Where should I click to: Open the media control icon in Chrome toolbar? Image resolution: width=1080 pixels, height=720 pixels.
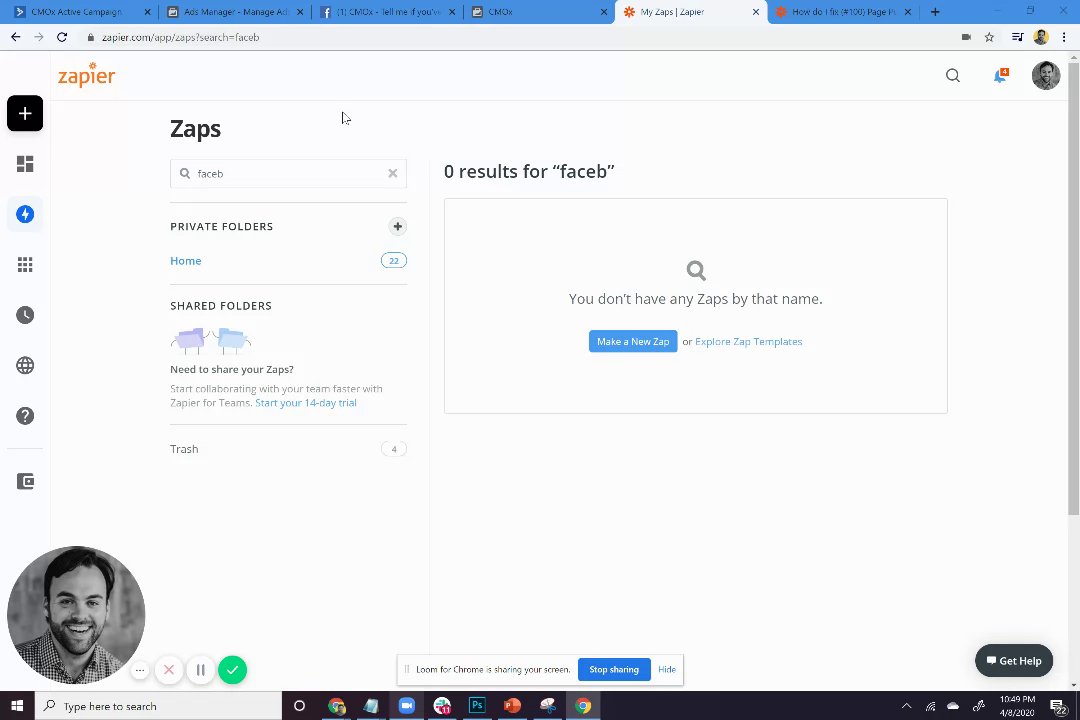pos(1017,37)
